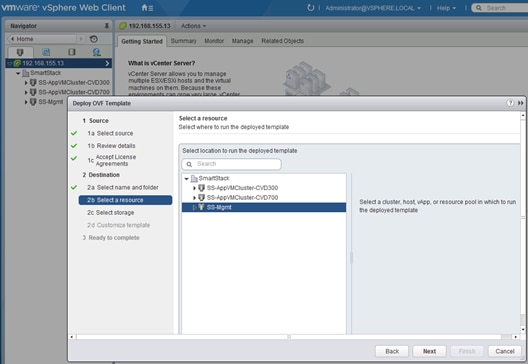528x364 pixels.
Task: Click the vertical splitter handle beside resource tree
Action: (x=351, y=258)
